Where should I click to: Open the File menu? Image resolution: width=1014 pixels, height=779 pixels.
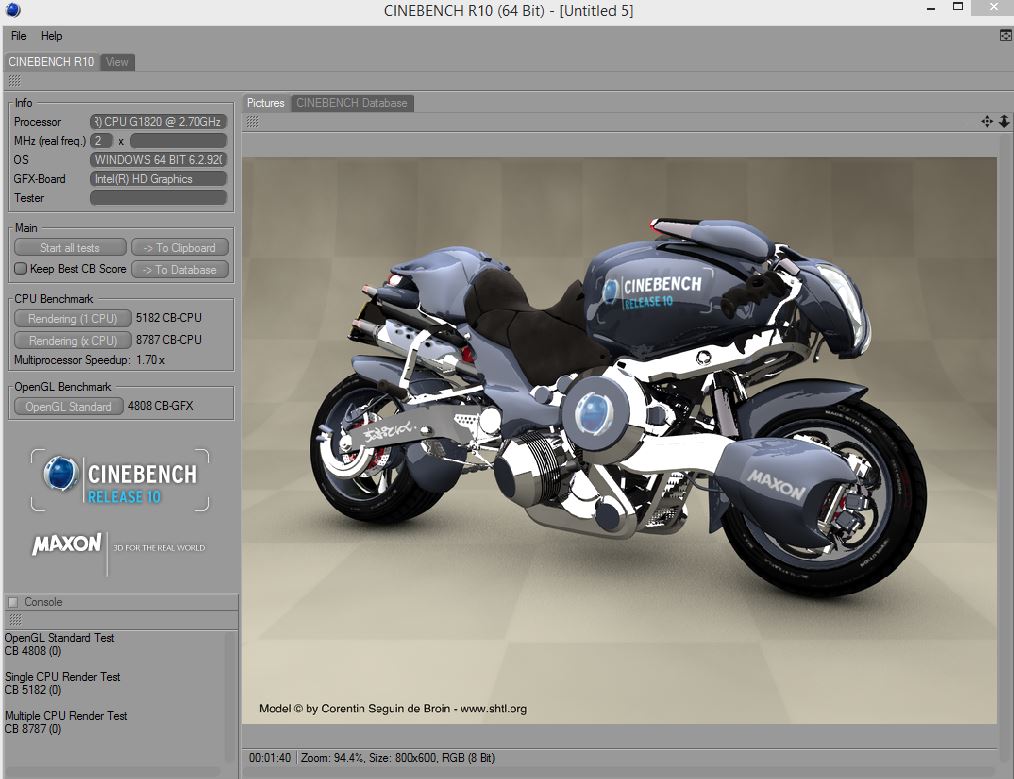click(x=17, y=36)
